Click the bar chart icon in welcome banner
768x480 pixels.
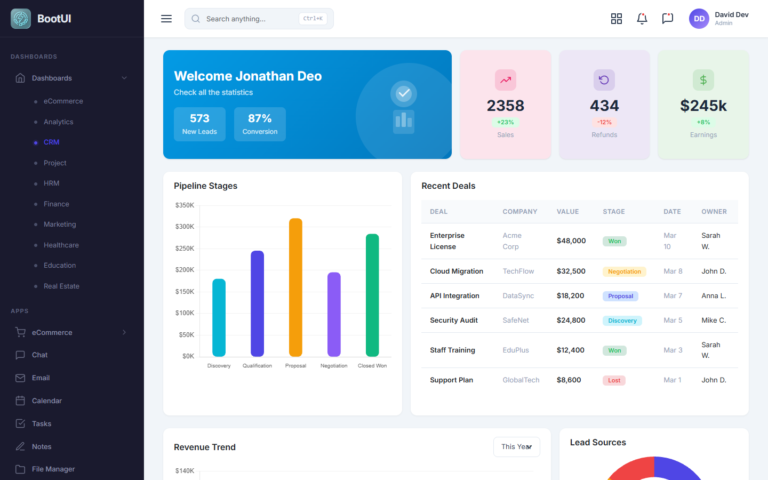tap(404, 121)
